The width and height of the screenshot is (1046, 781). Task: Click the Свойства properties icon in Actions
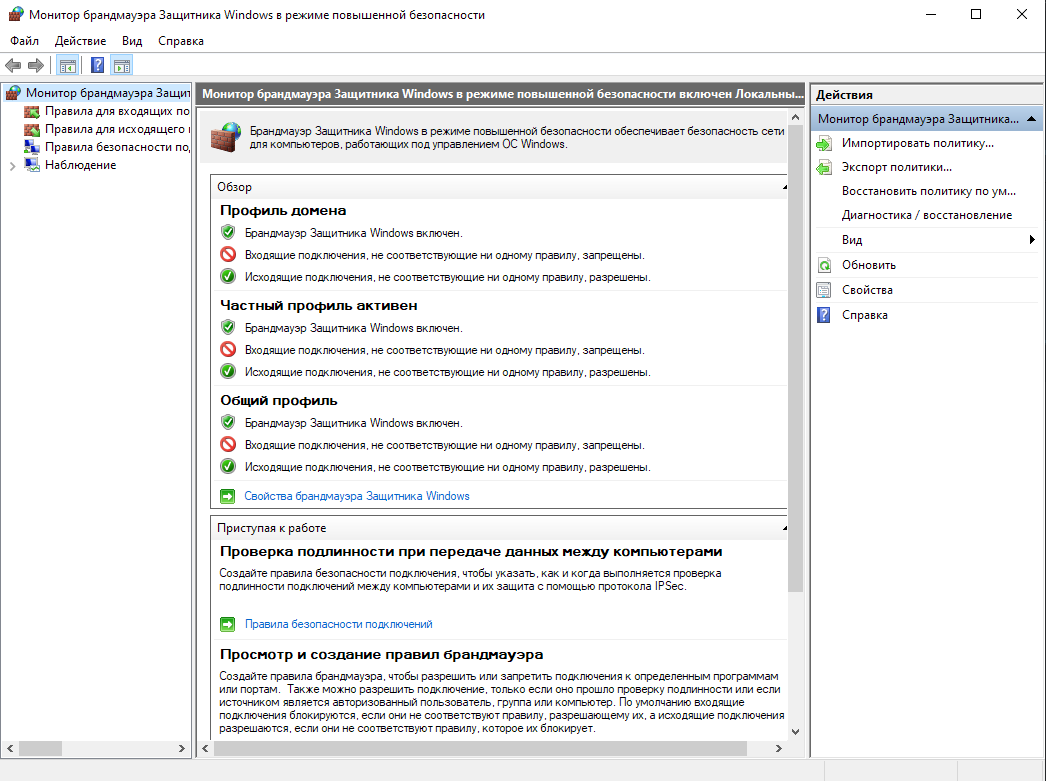pos(824,290)
